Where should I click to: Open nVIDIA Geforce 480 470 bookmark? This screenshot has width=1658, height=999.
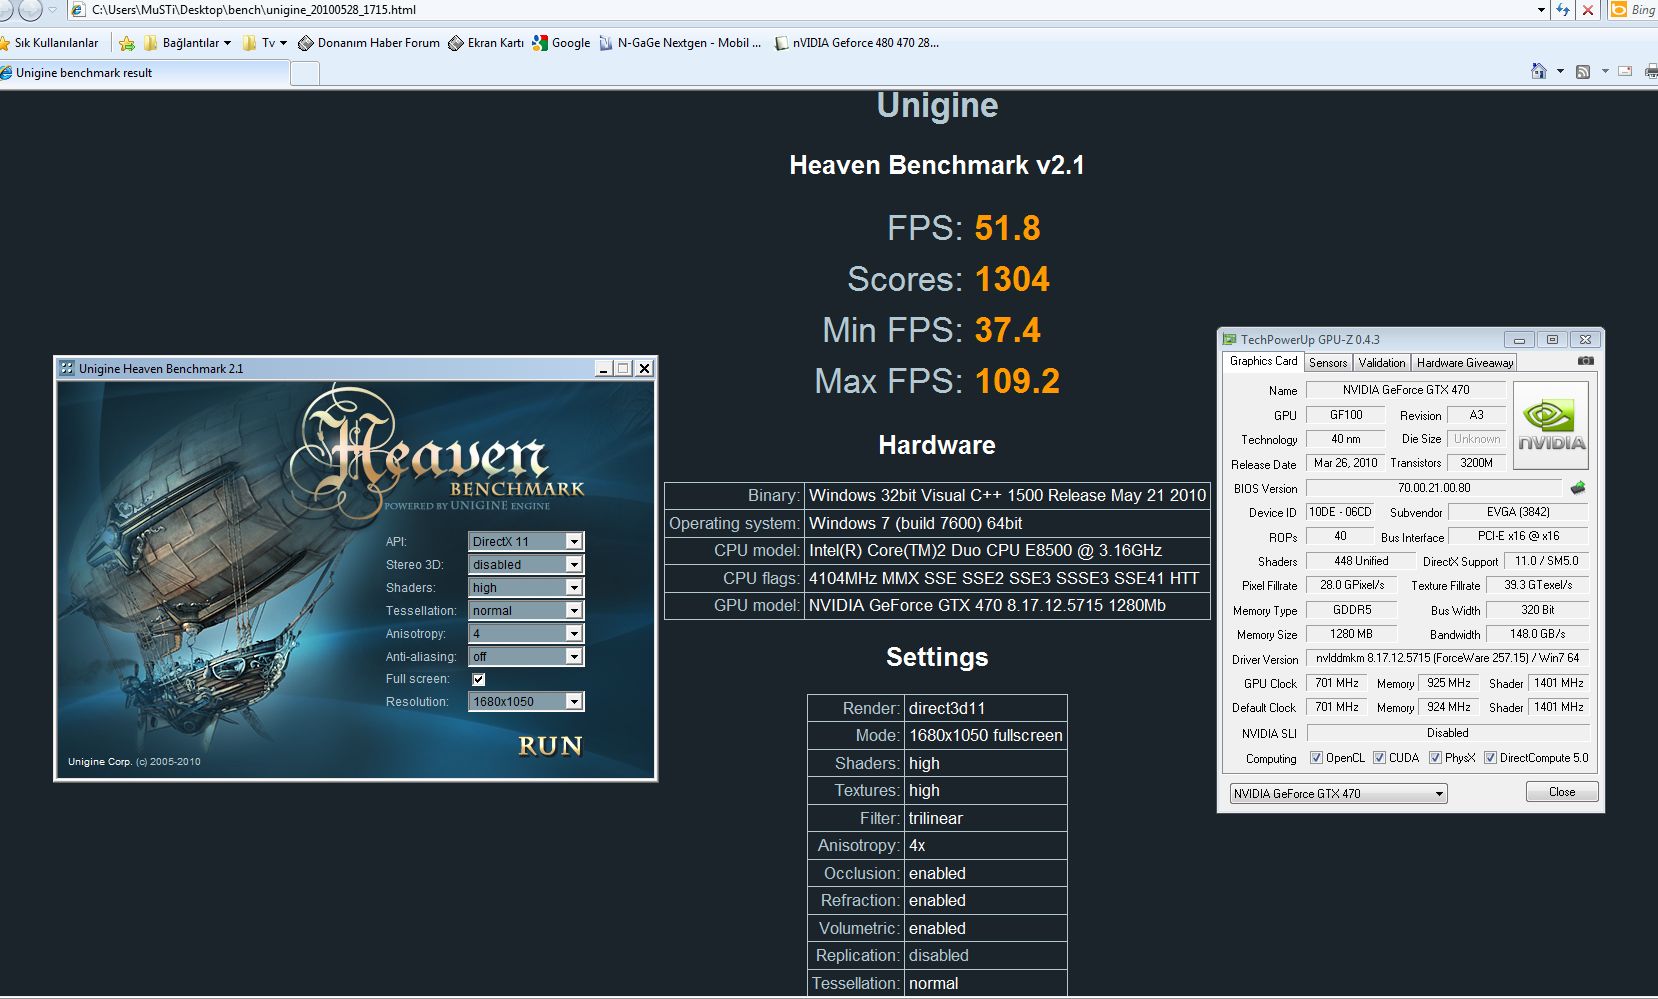857,43
